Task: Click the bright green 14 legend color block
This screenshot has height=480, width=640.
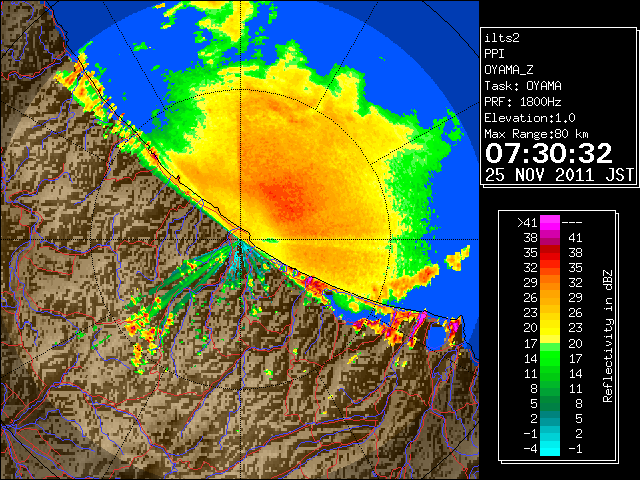Action: tap(550, 358)
